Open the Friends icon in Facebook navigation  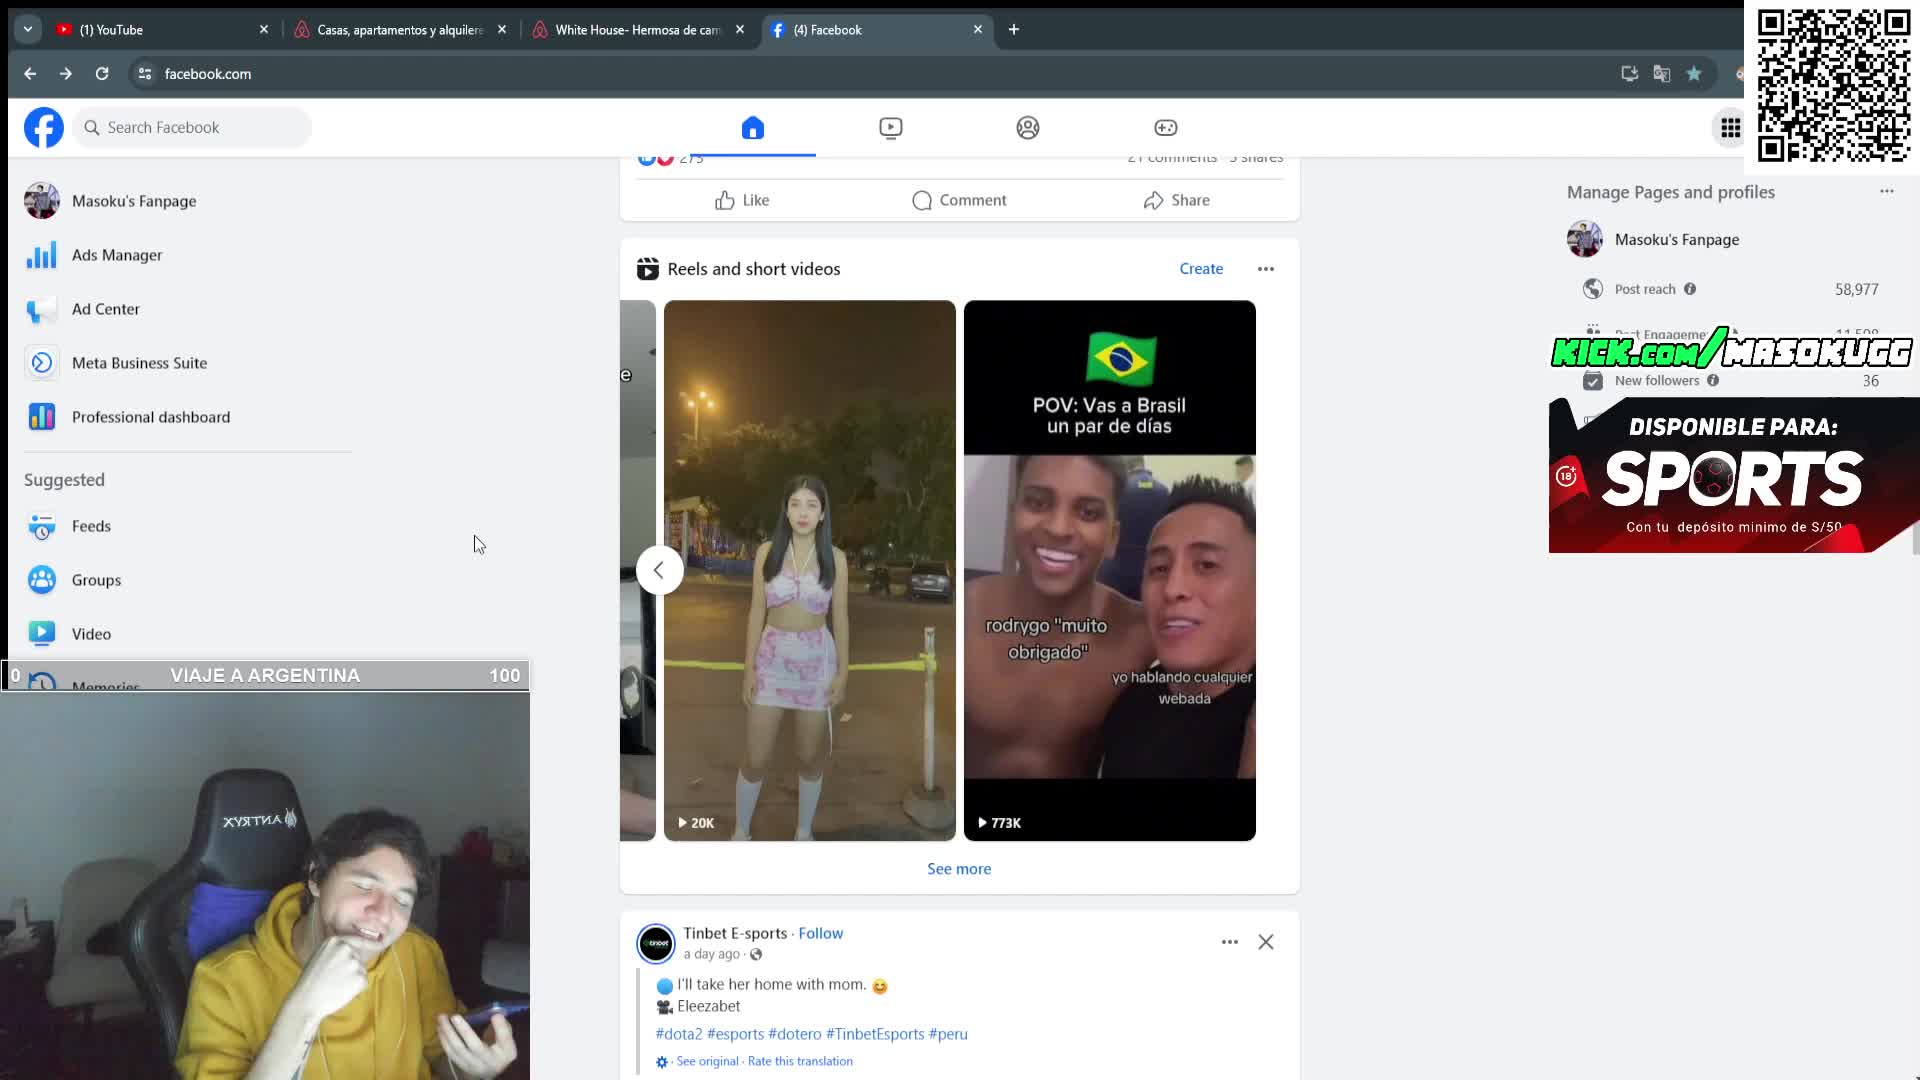coord(1027,128)
